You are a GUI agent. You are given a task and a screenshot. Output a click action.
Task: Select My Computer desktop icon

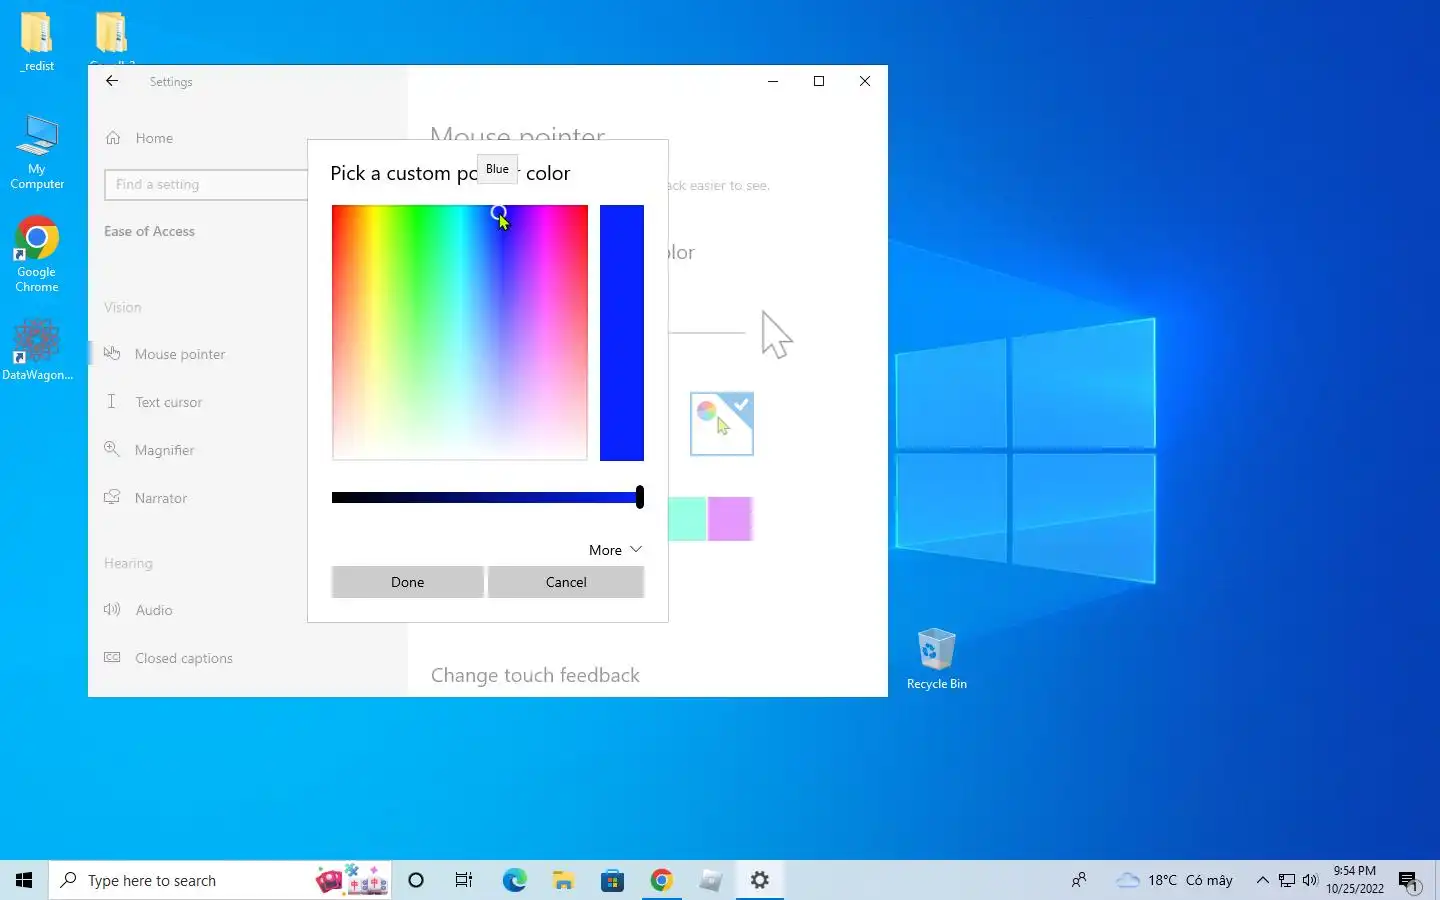click(37, 152)
